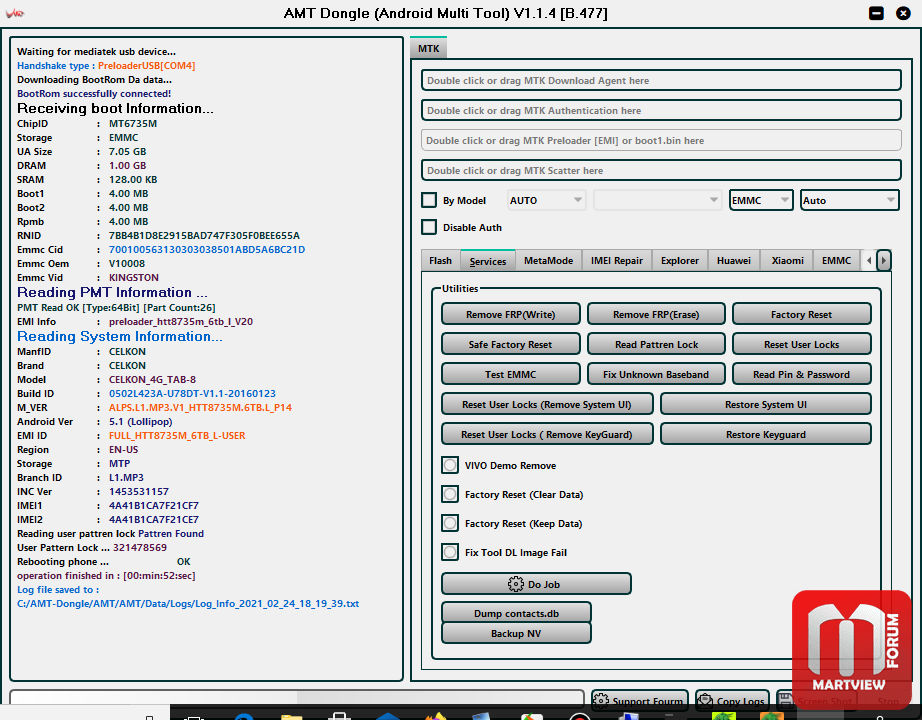Click the IMEI2 value 4A41B1CA7F21CE7
The width and height of the screenshot is (922, 720).
154,519
